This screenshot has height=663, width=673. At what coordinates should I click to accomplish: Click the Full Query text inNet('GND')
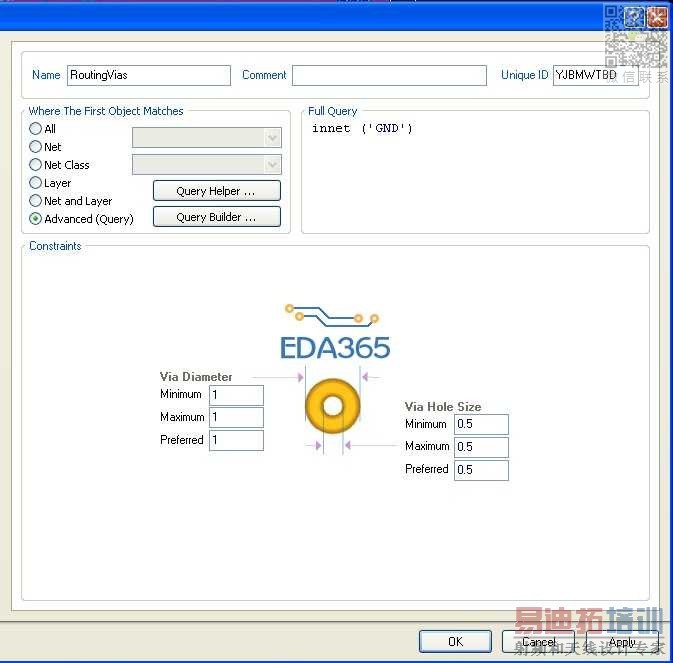tap(362, 128)
